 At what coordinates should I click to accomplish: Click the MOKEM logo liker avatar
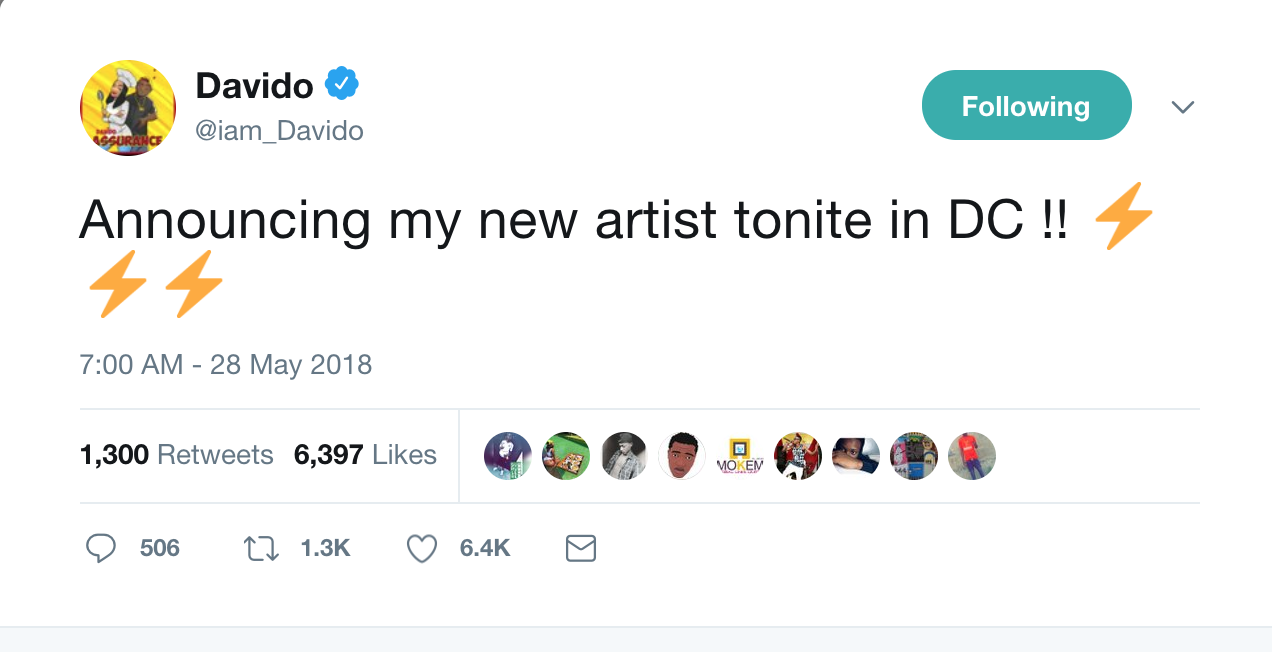point(740,456)
